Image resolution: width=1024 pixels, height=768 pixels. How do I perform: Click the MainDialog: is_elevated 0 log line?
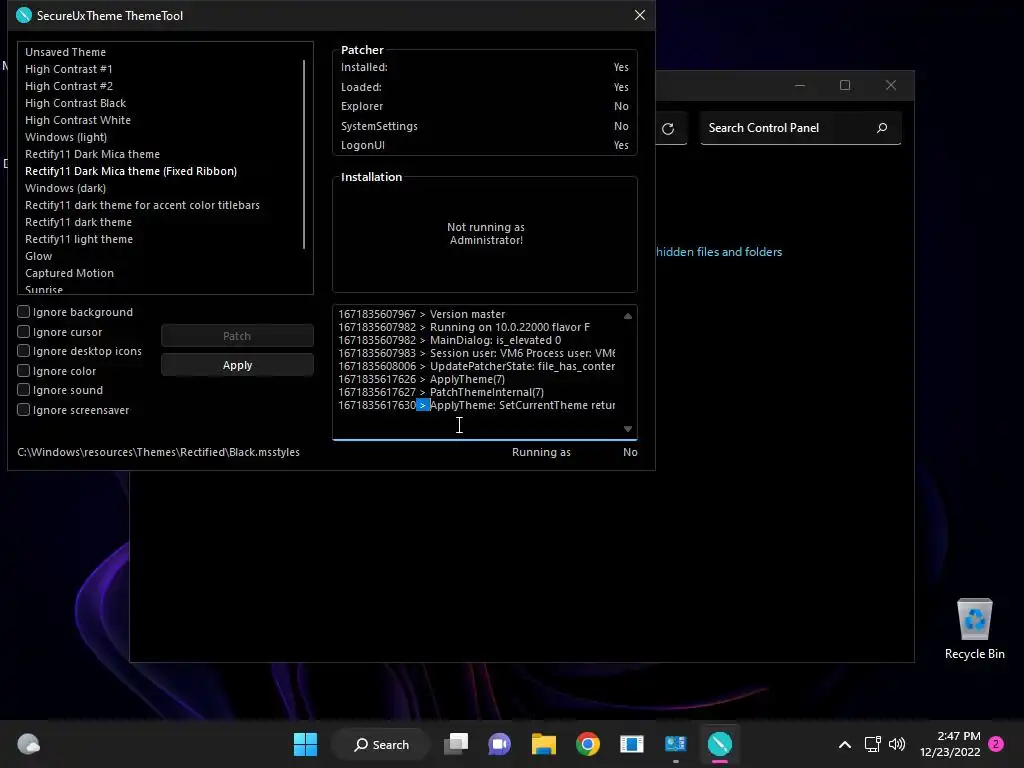coord(449,340)
